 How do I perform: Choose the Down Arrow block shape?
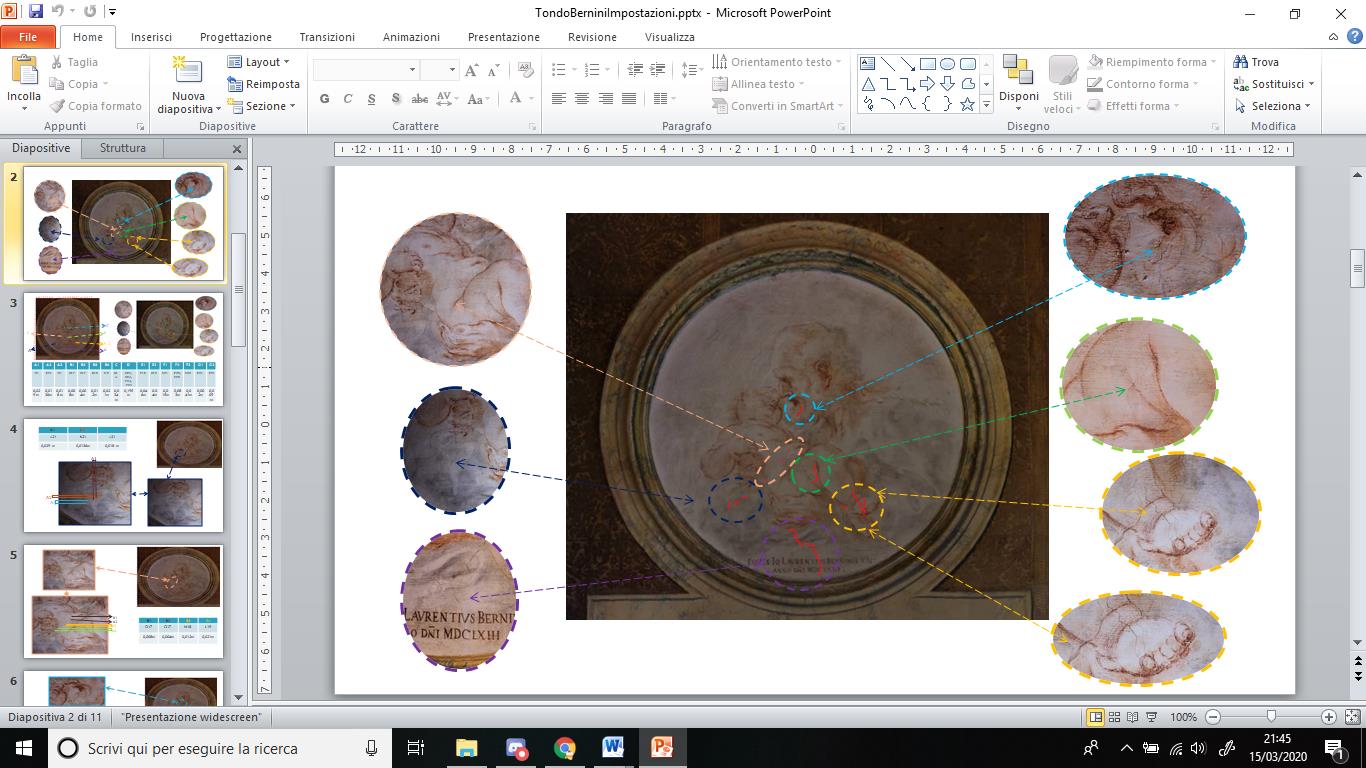(x=947, y=84)
